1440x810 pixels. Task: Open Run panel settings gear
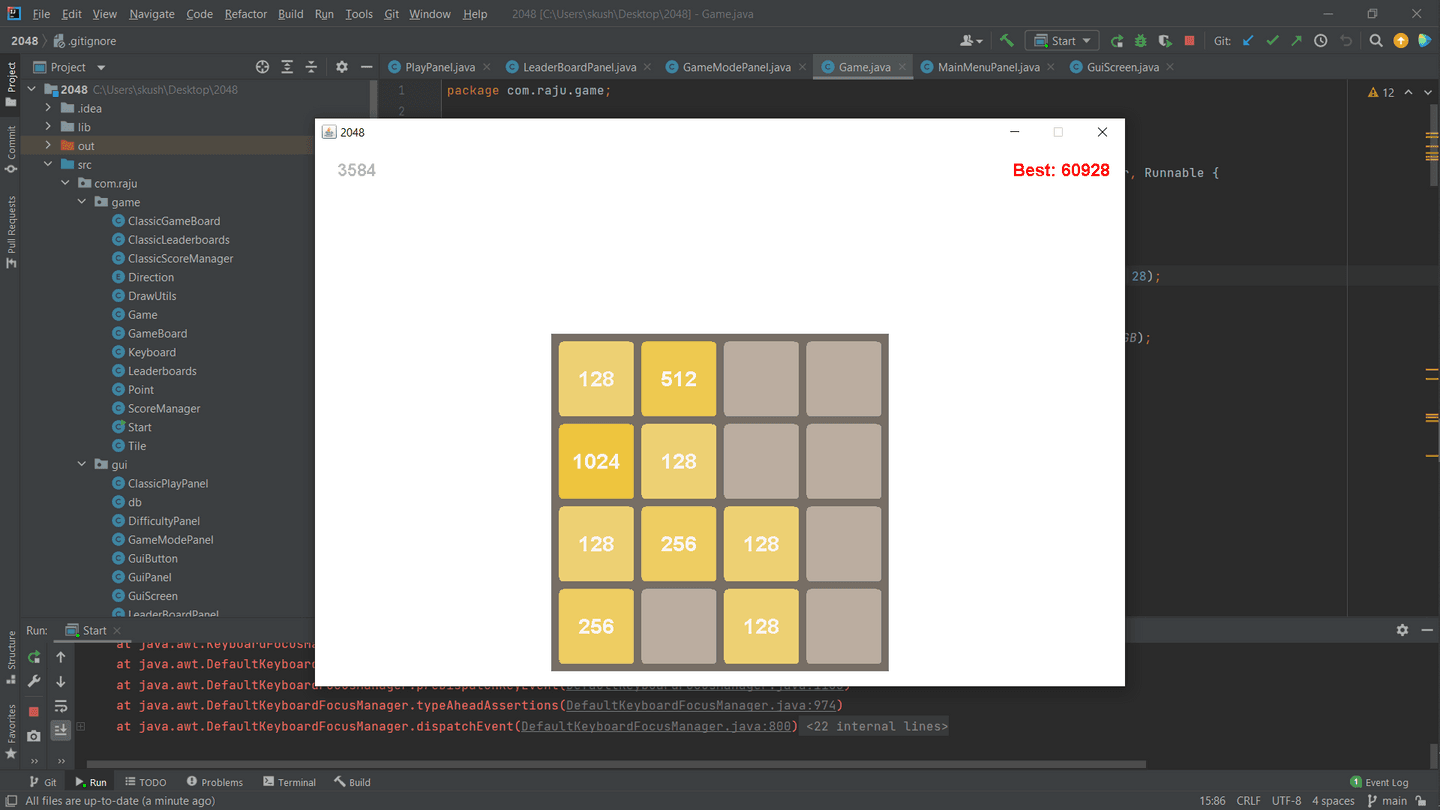[1402, 630]
